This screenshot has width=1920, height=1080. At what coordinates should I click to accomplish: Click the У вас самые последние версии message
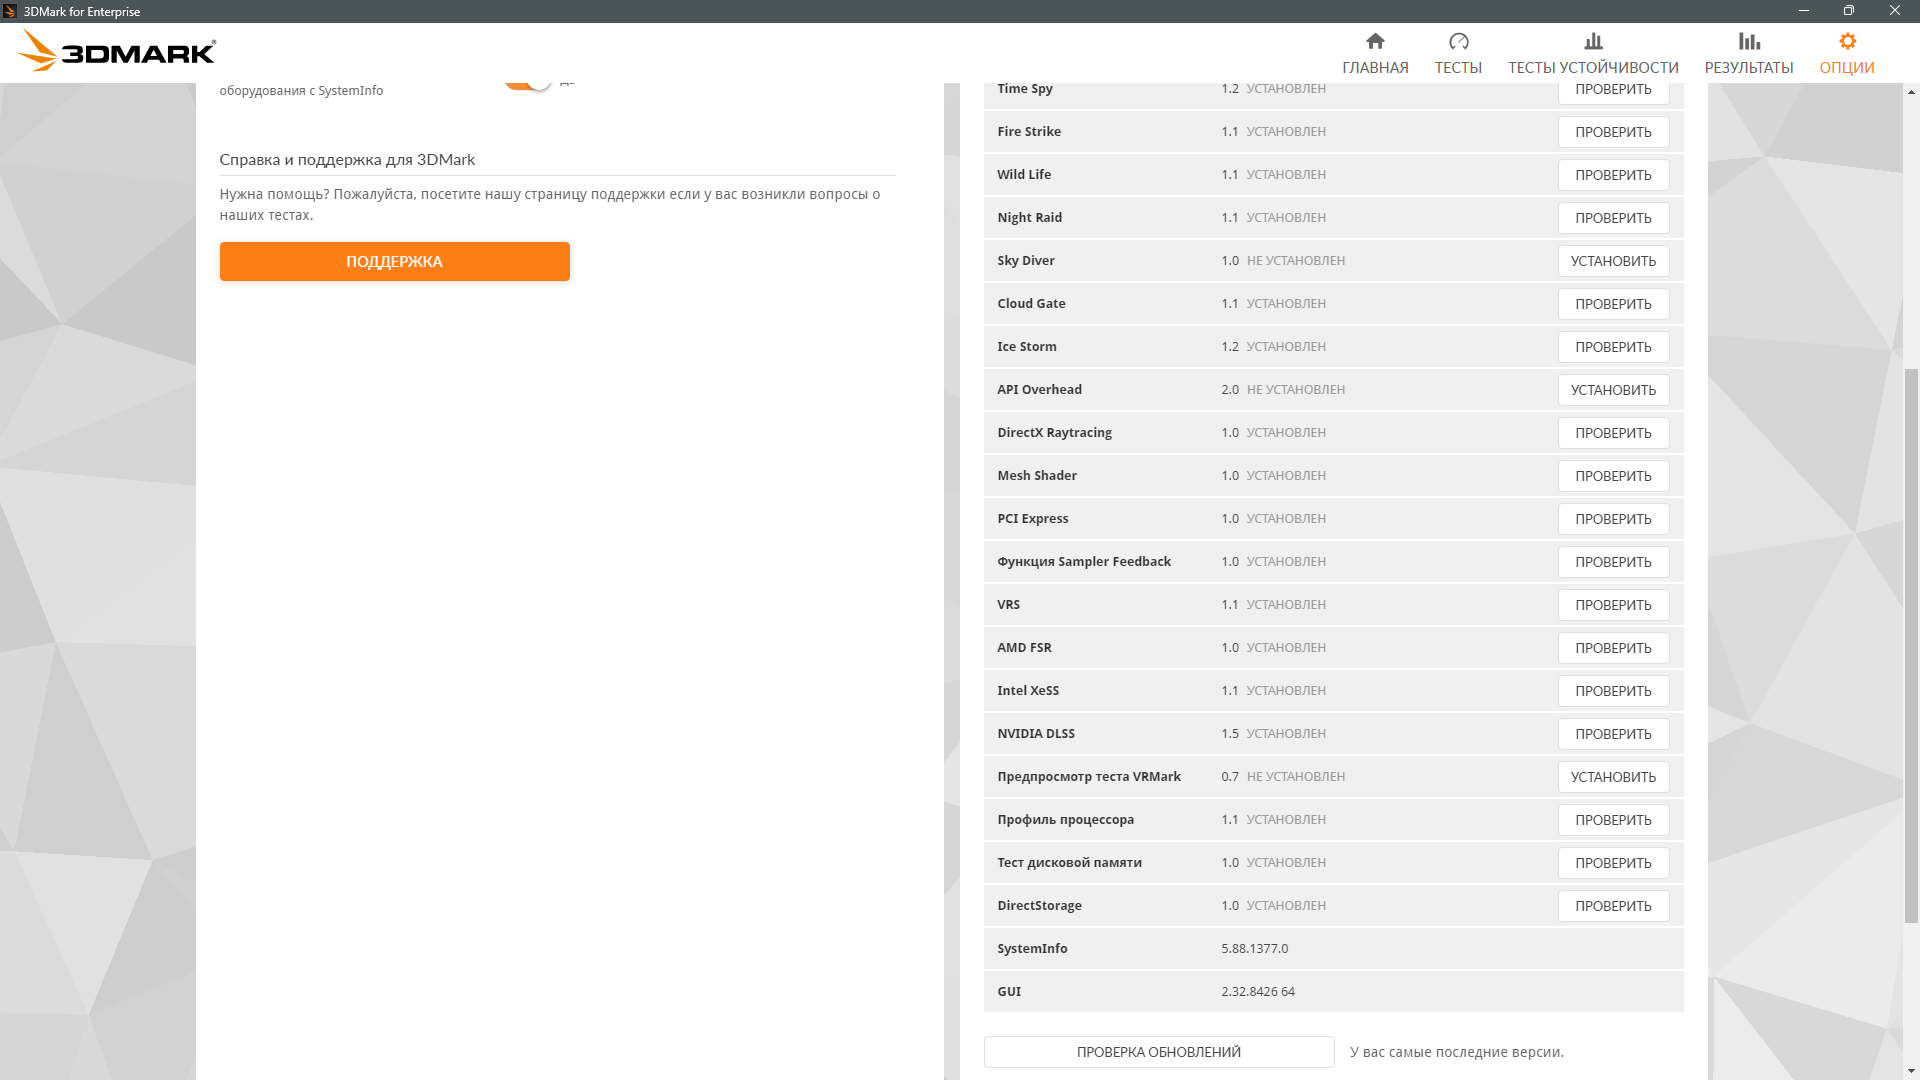click(x=1456, y=1052)
